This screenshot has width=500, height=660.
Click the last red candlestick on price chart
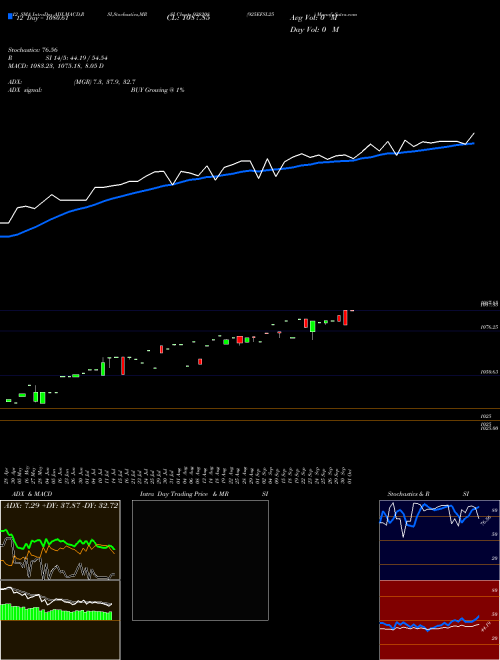point(346,318)
